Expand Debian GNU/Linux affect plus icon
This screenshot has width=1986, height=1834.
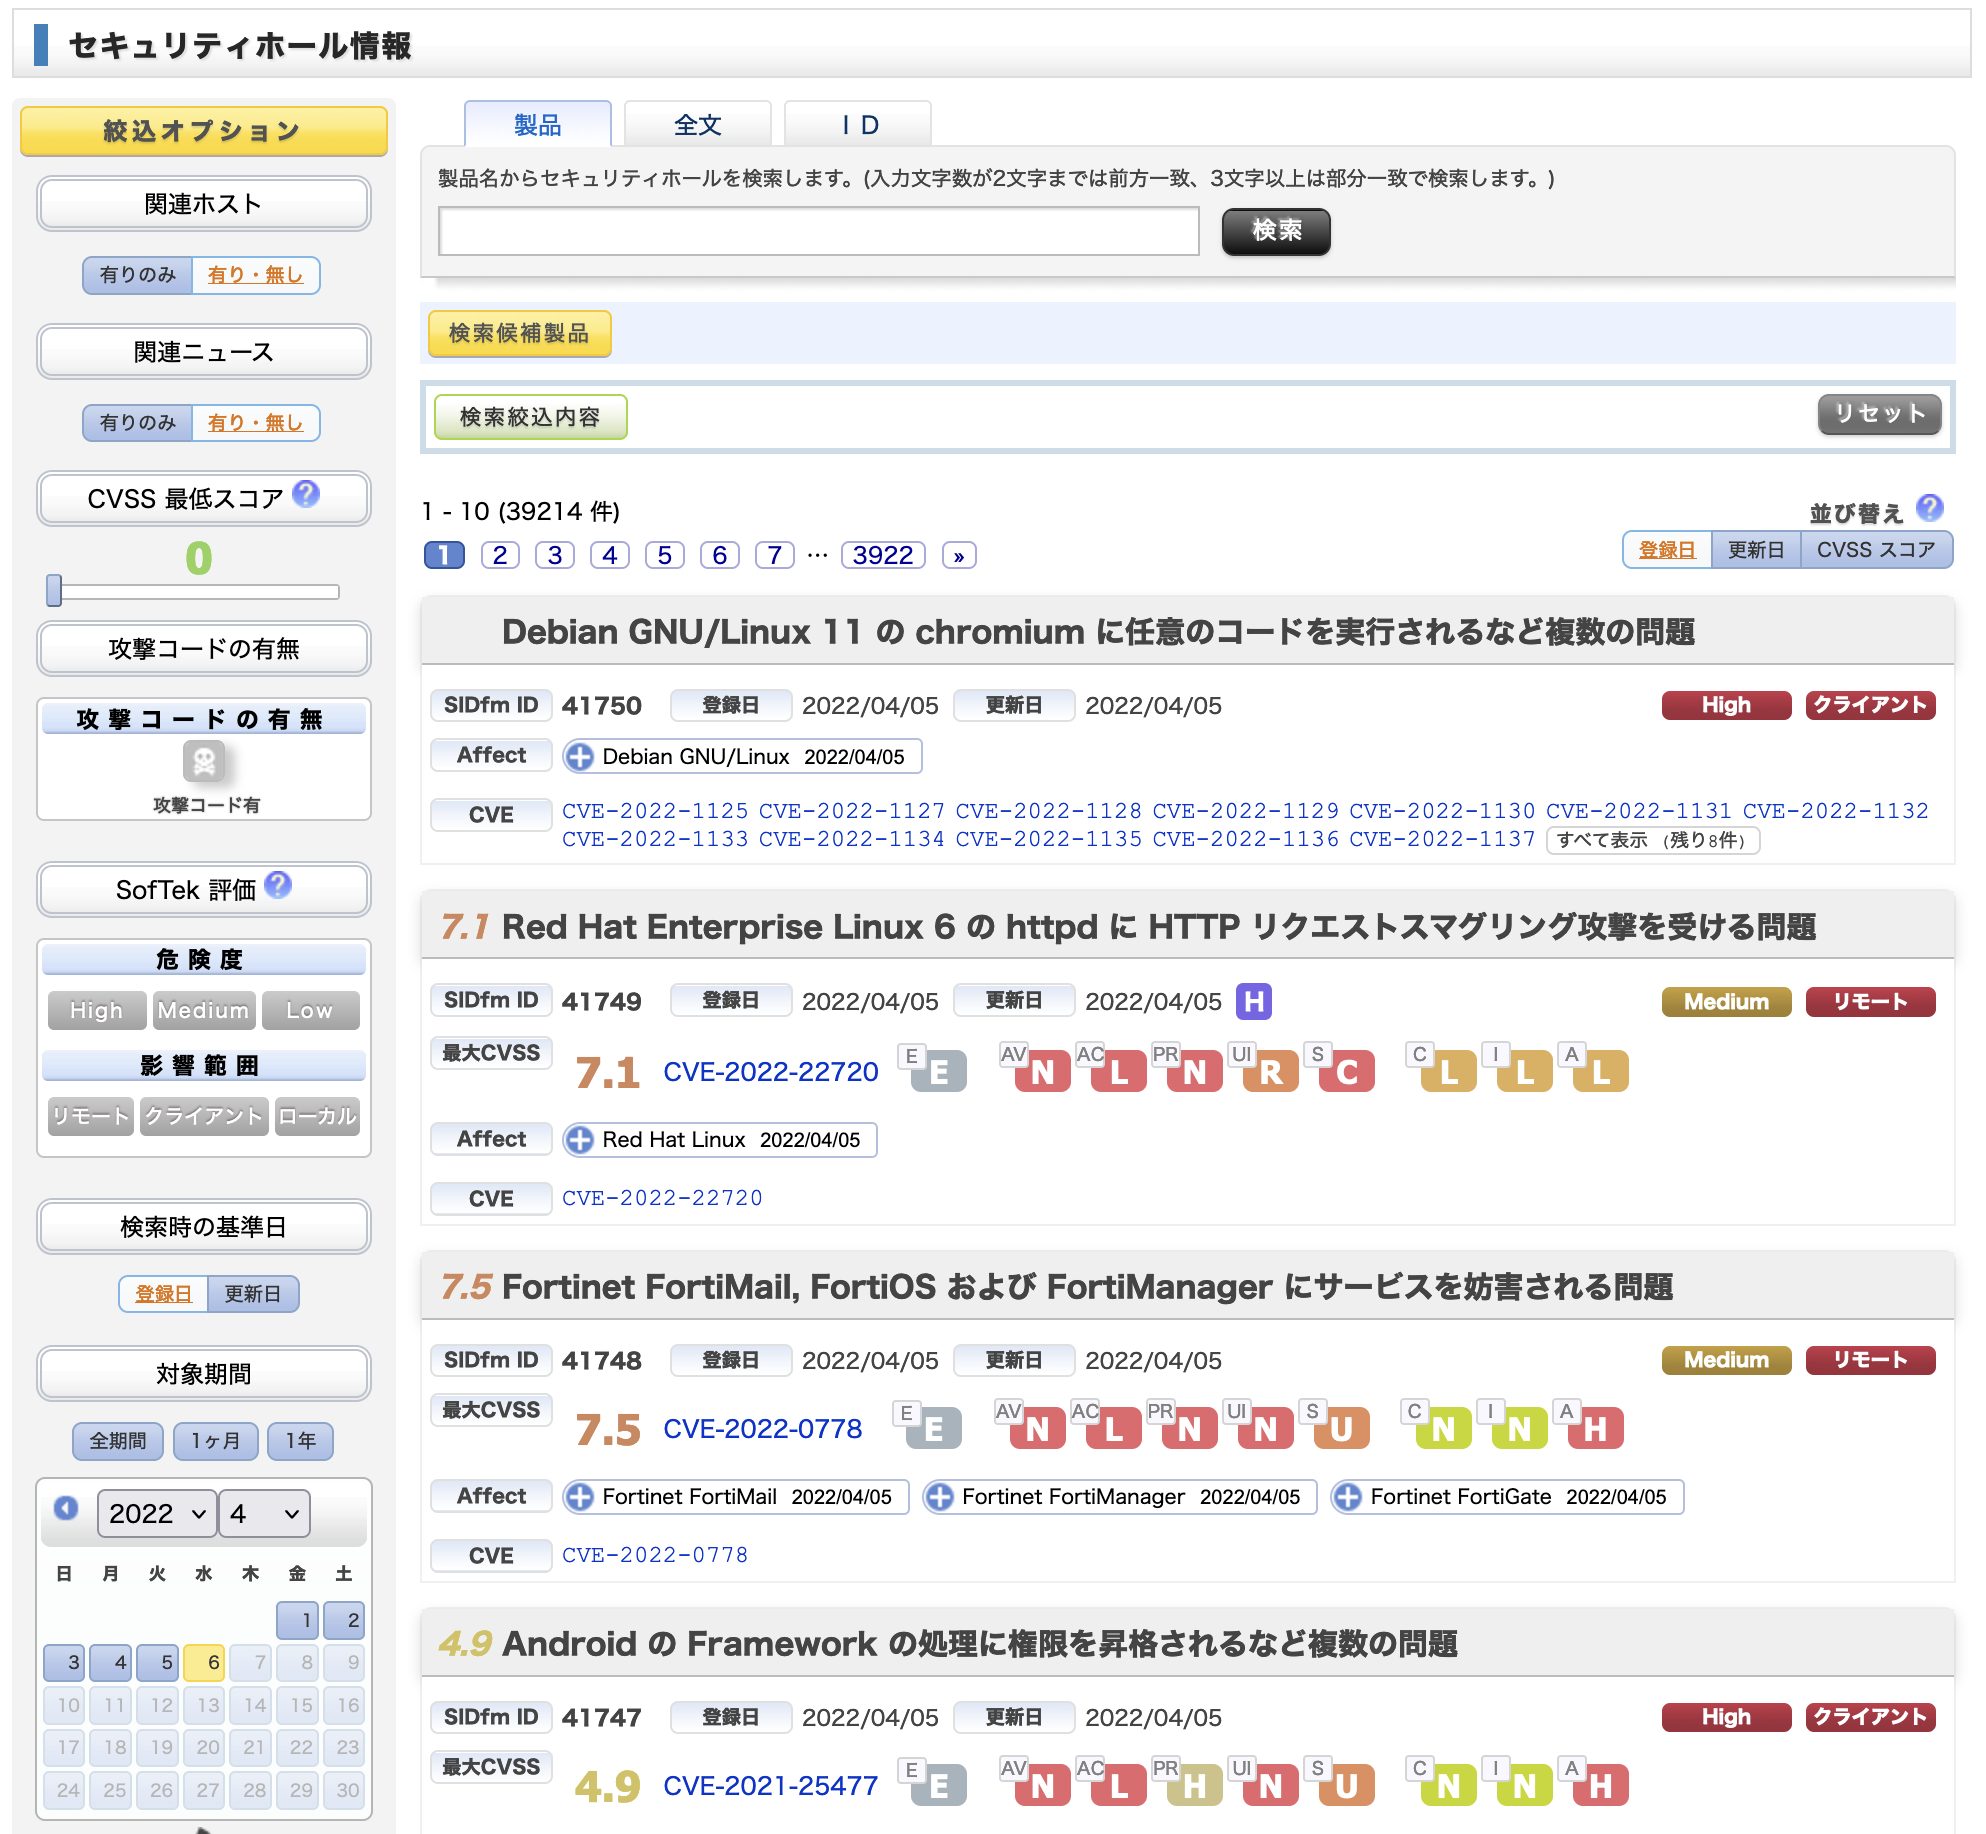579,757
